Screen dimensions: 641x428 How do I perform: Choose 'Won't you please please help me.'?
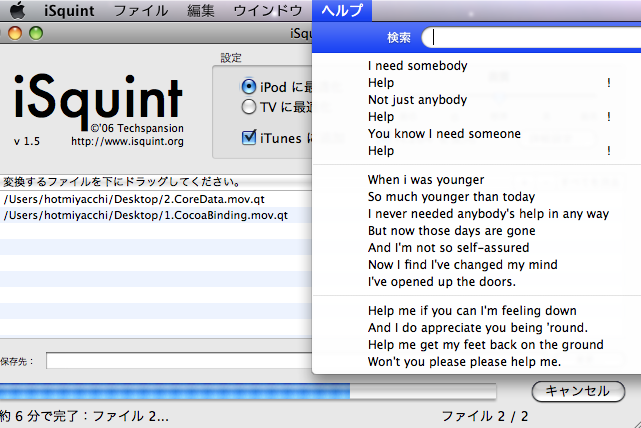coord(477,361)
